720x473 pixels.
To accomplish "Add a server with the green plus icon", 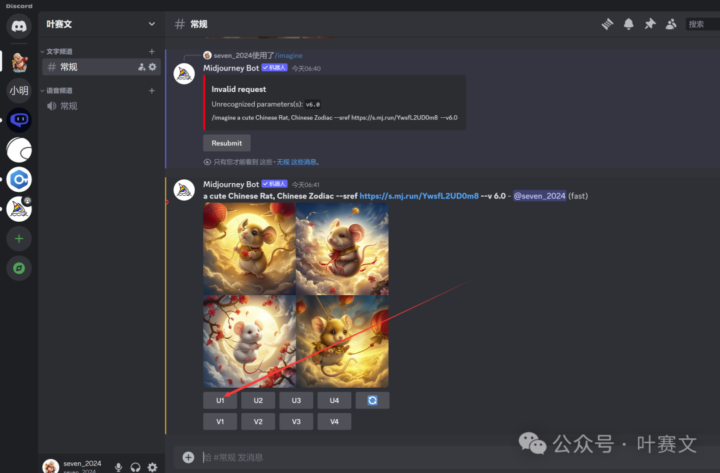I will [x=19, y=239].
